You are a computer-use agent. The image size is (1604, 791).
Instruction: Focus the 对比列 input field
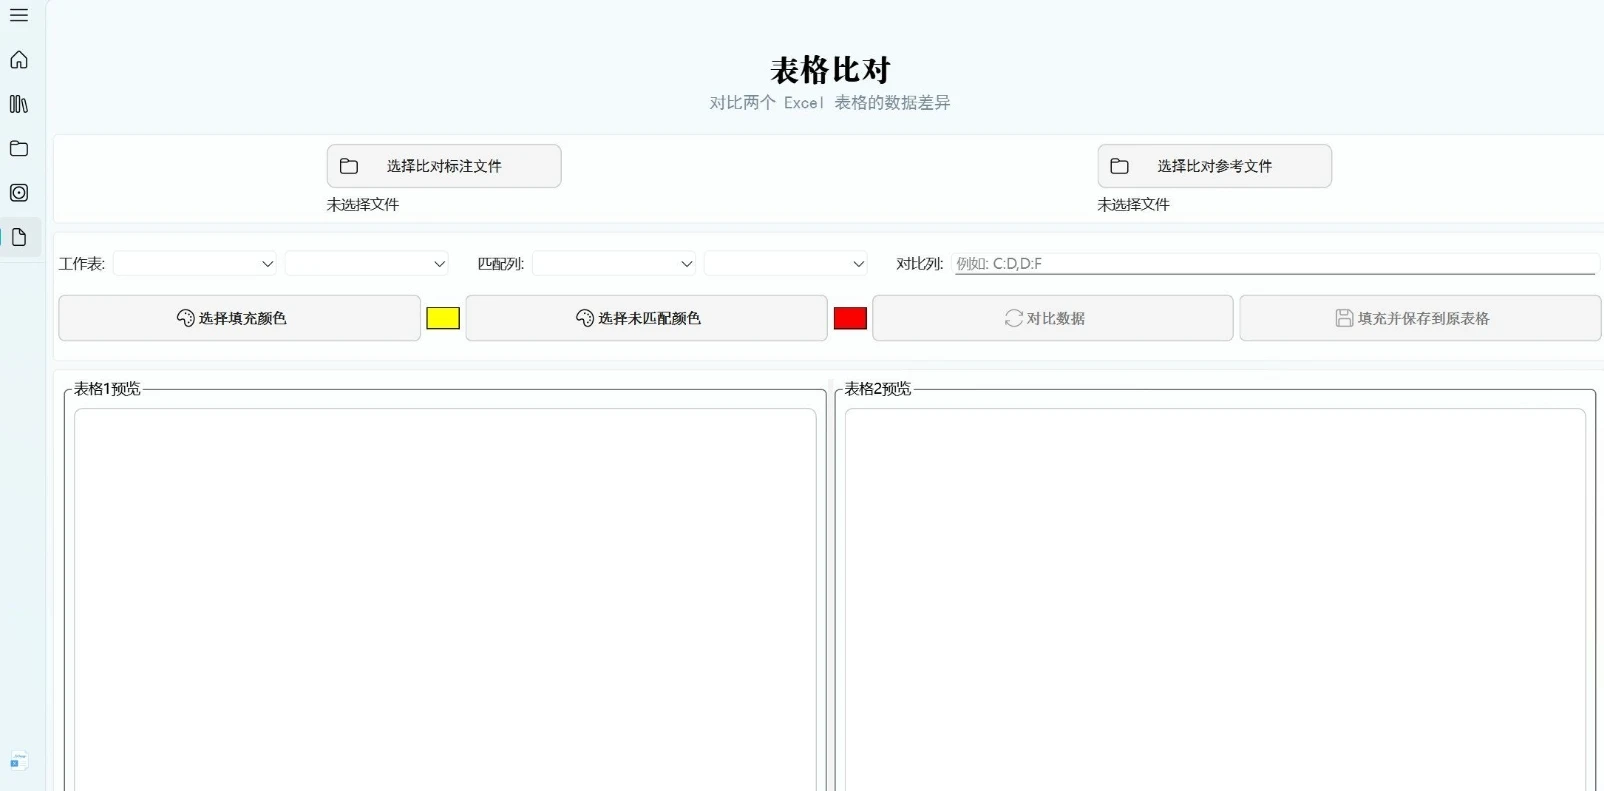click(1275, 264)
